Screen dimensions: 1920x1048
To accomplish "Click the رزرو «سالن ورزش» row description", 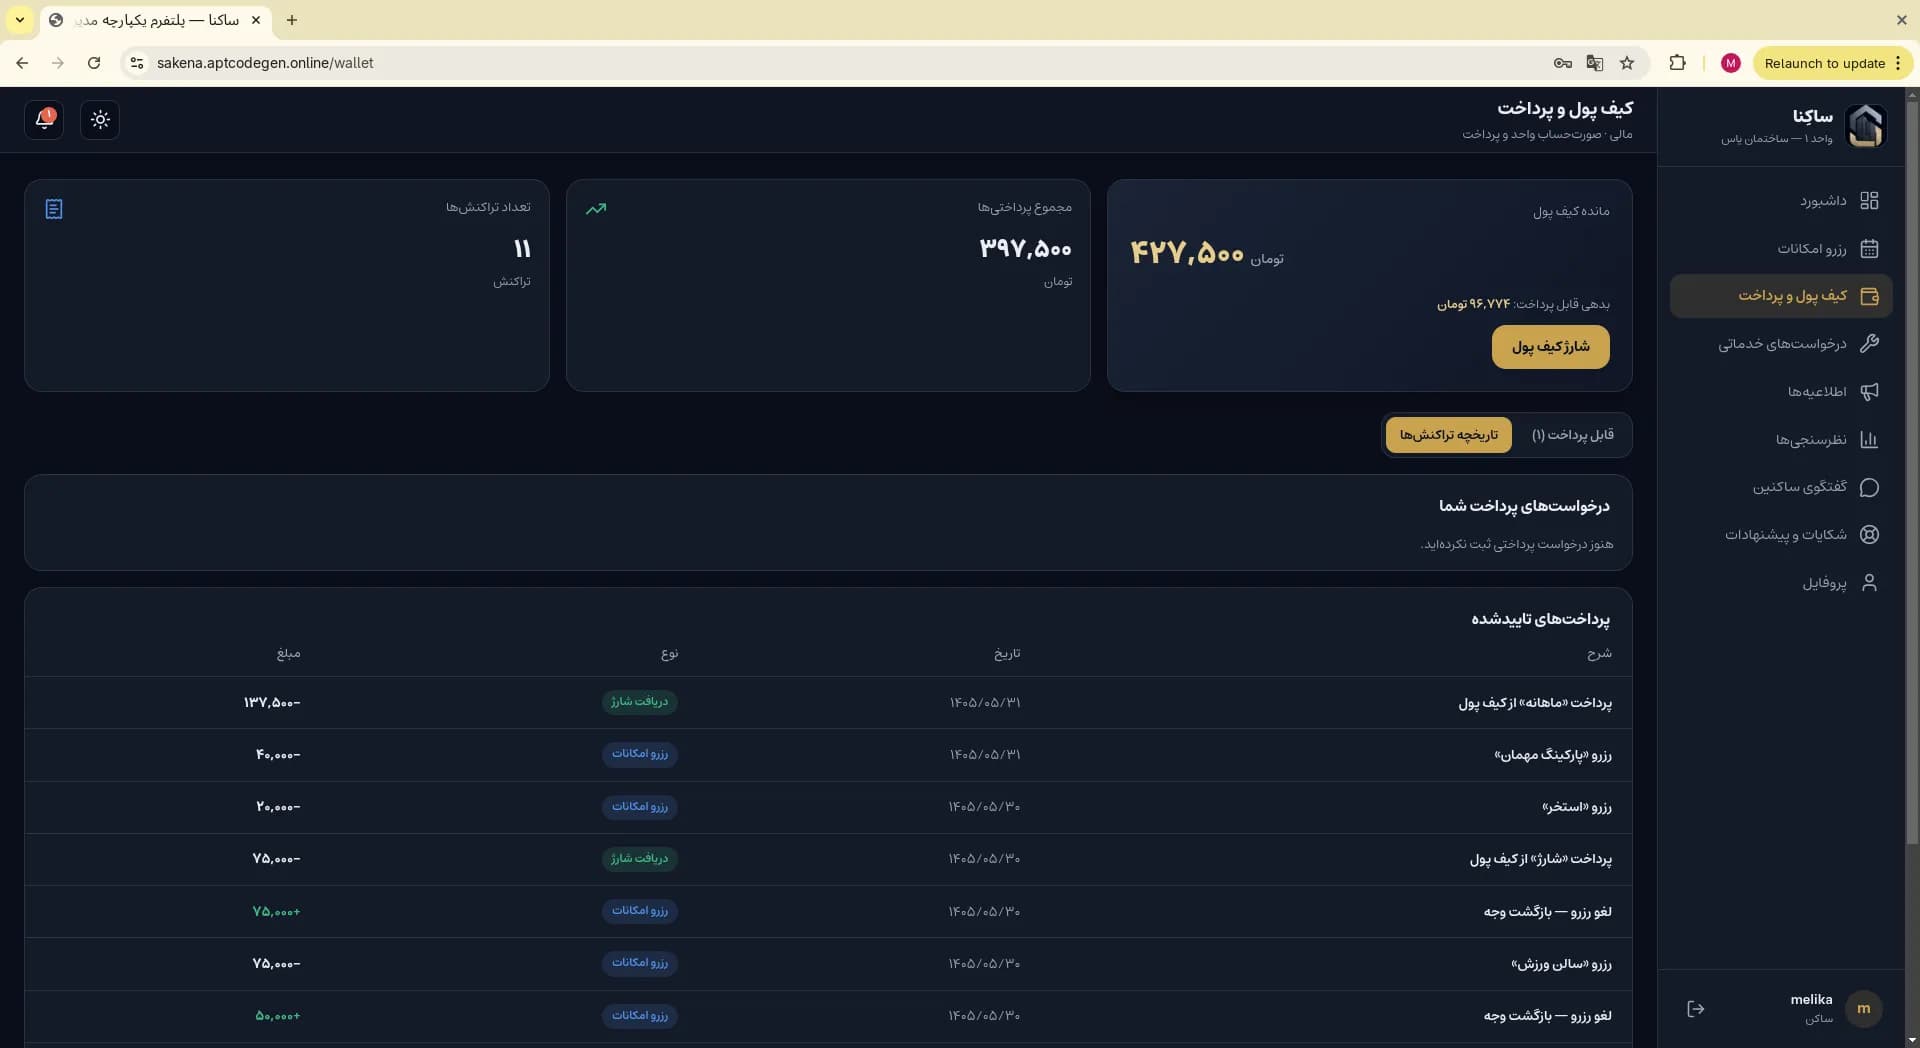I will pos(1561,964).
